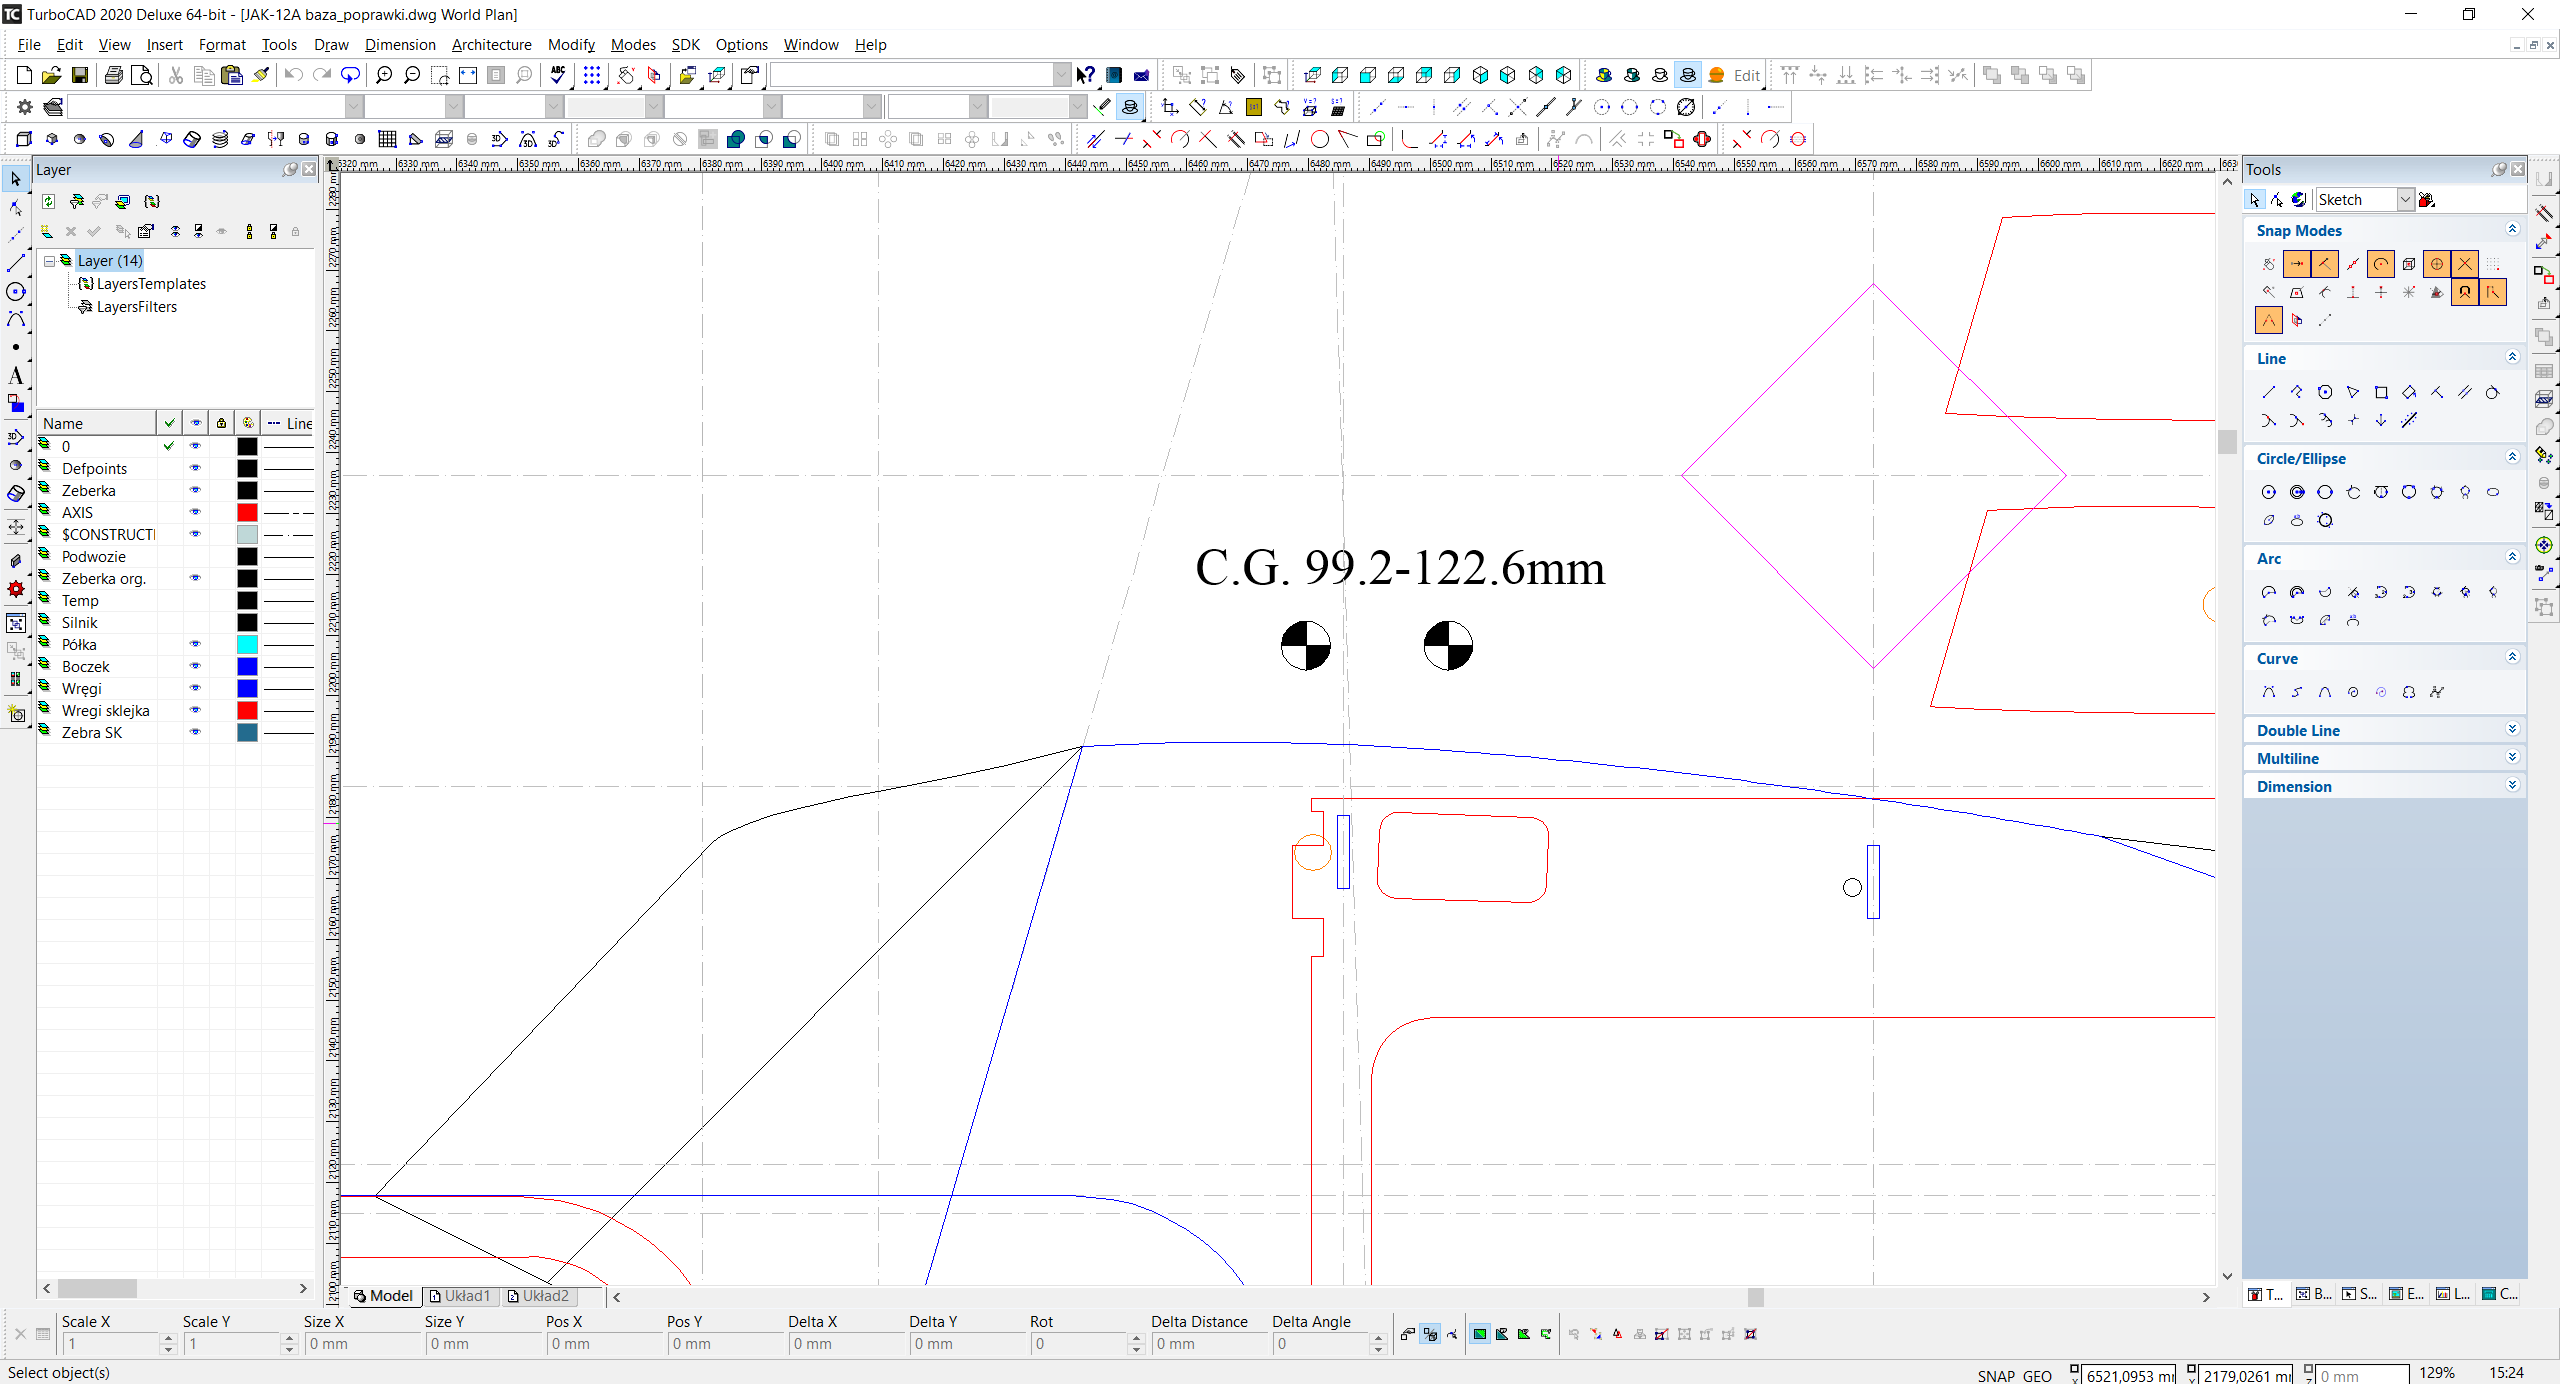Click the spell check ABC icon
The width and height of the screenshot is (2560, 1384).
(558, 75)
